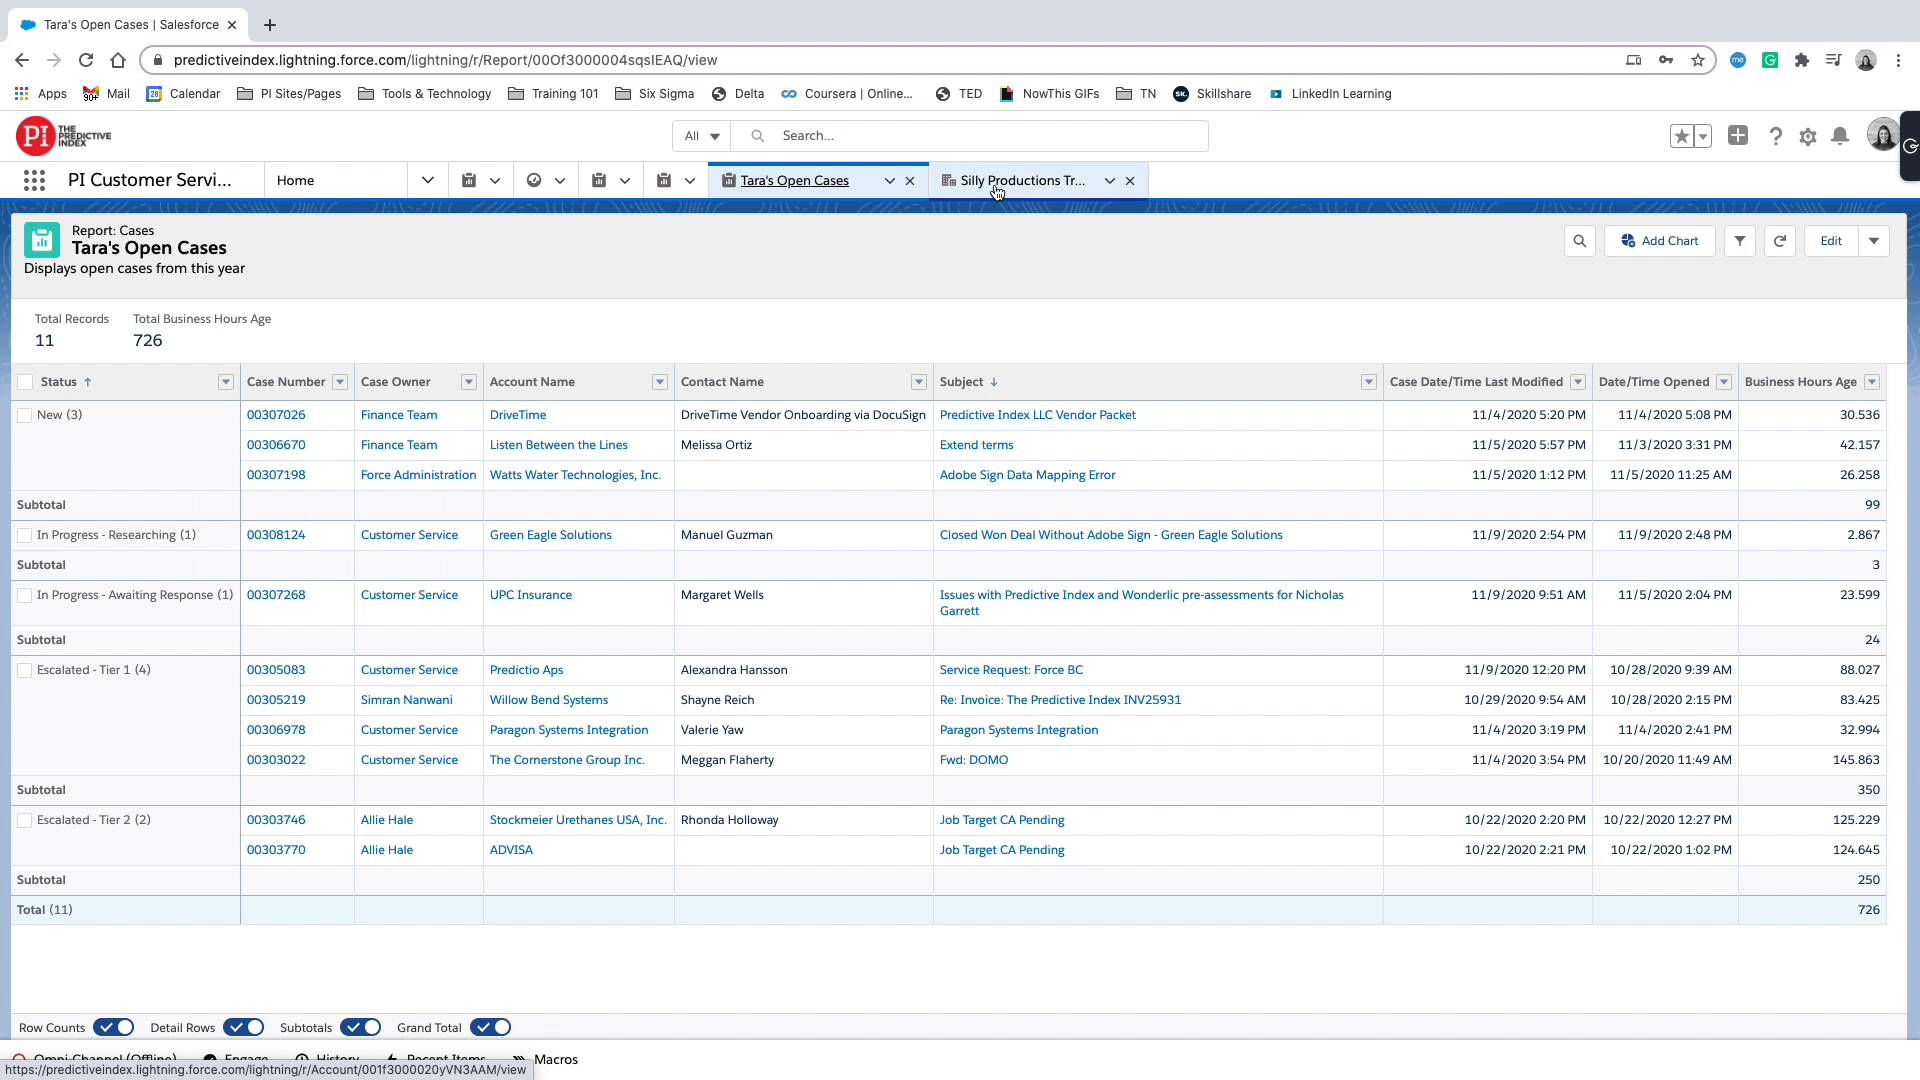Open Willow Bend Systems account
1920x1080 pixels.
coord(549,700)
